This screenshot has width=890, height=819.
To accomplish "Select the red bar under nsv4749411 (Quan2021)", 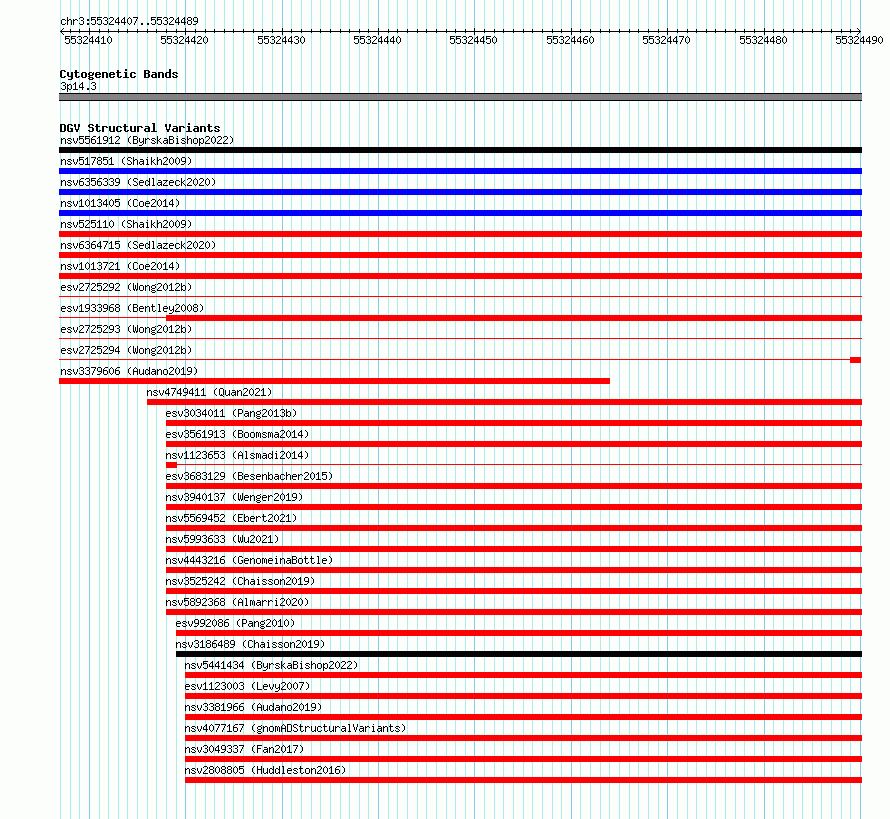I will coord(505,402).
